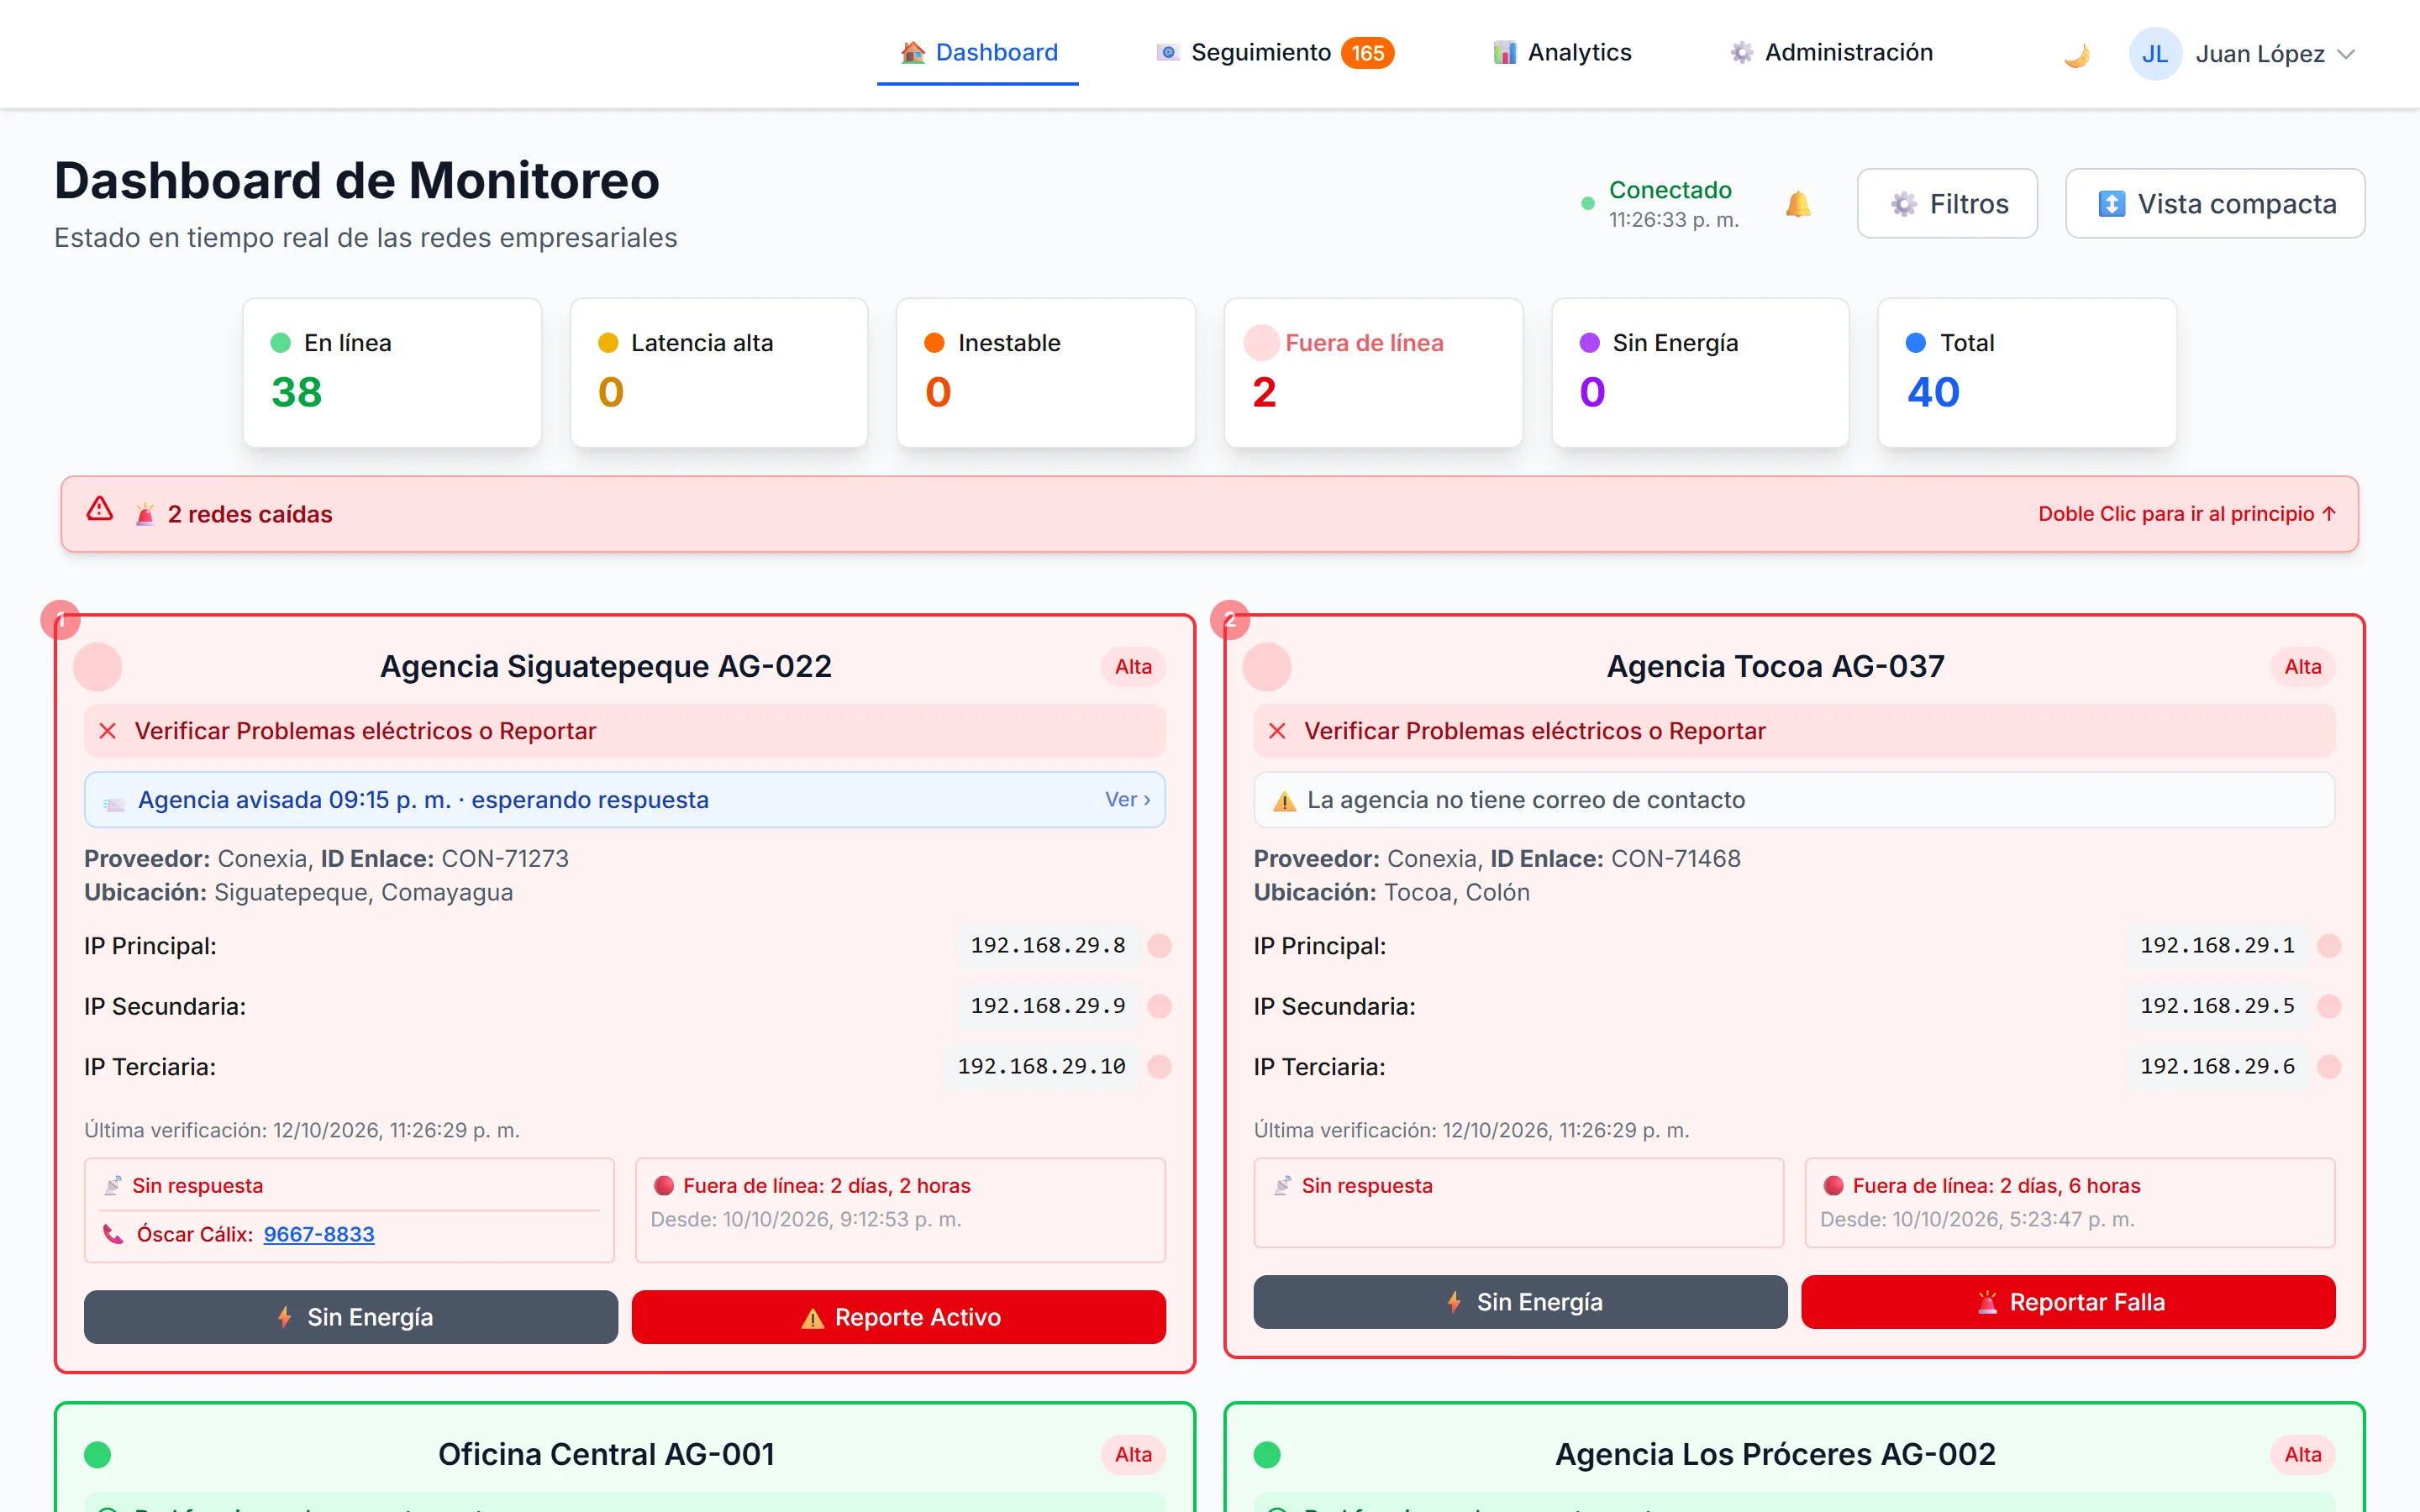2420x1512 pixels.
Task: Mark Agencia Tocoa as Sin Energía
Action: pos(1520,1302)
